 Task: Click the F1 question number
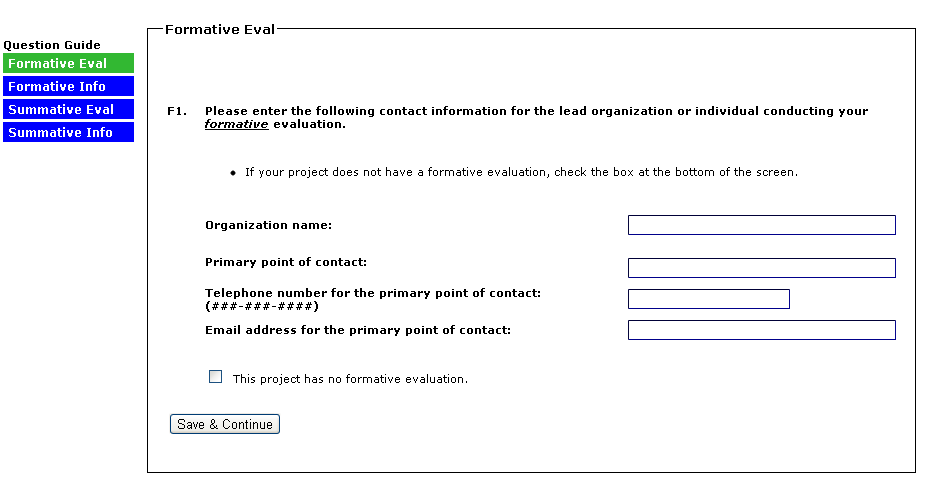click(x=177, y=111)
